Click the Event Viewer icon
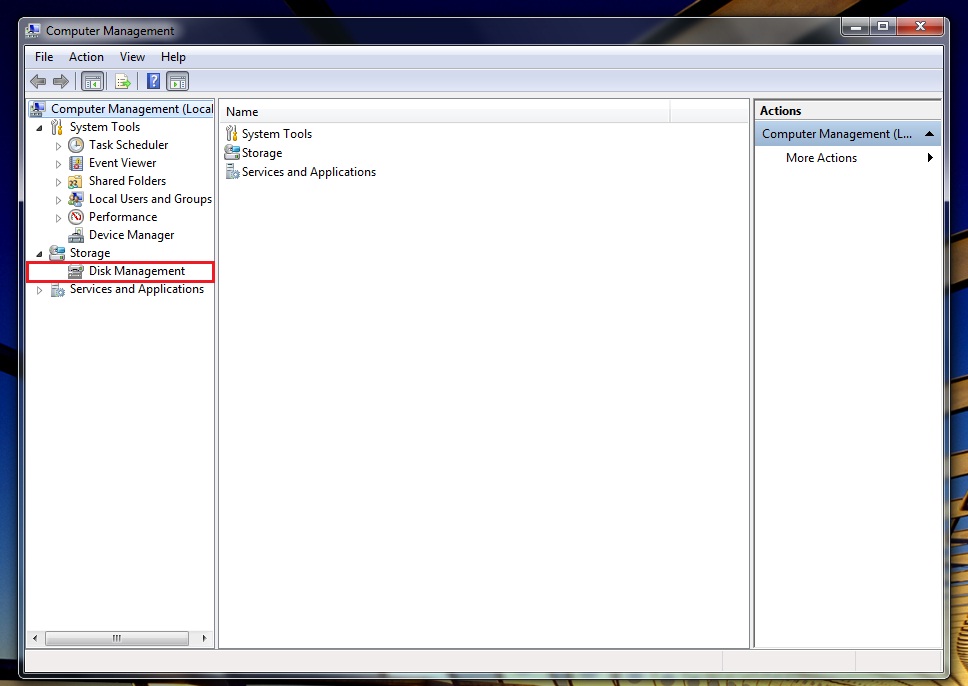968x686 pixels. (x=76, y=163)
